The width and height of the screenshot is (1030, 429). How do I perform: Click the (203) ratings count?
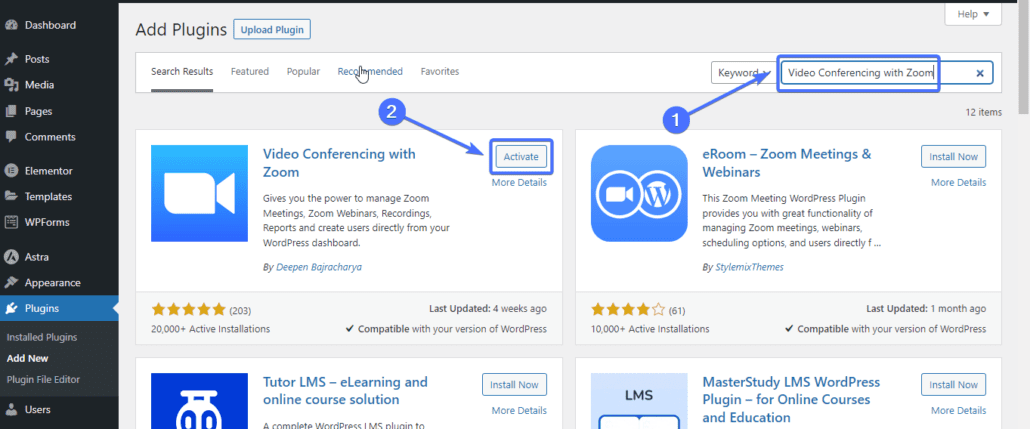pyautogui.click(x=240, y=310)
